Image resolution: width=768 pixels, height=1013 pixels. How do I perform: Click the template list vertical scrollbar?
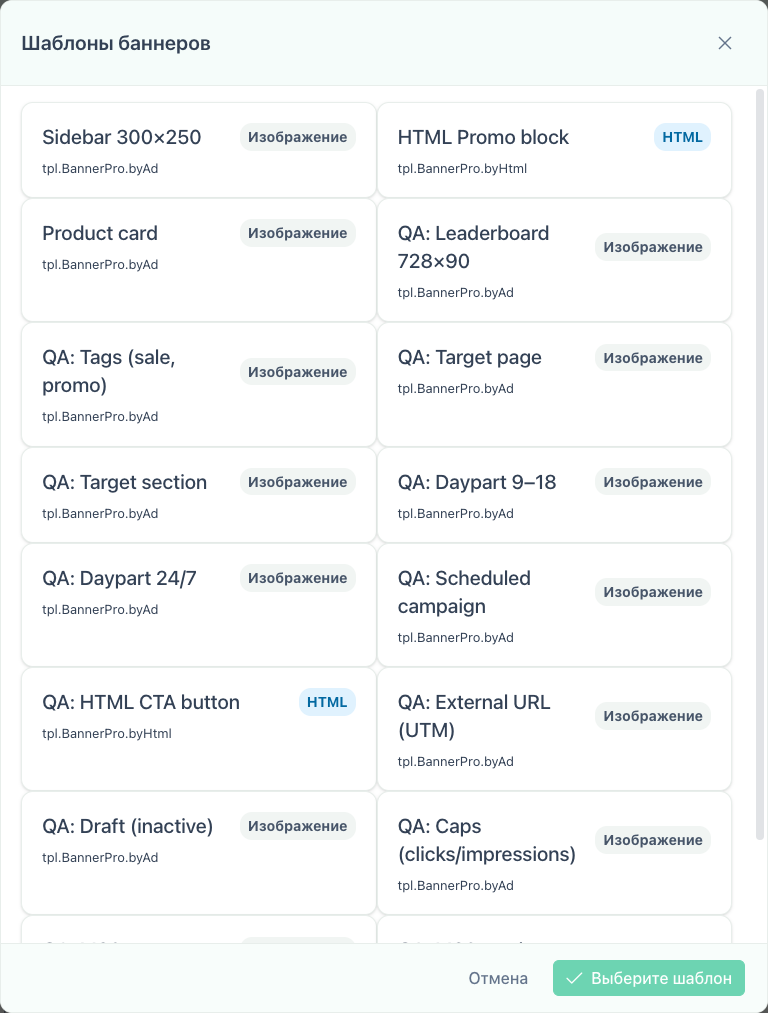pyautogui.click(x=760, y=465)
